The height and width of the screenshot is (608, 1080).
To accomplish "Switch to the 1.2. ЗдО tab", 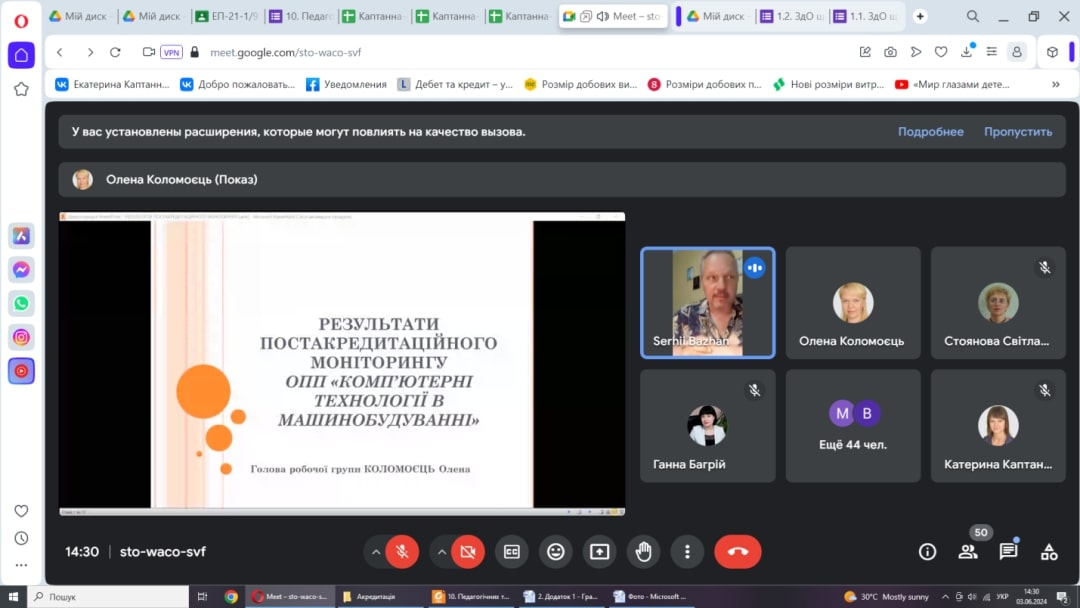I will [791, 16].
